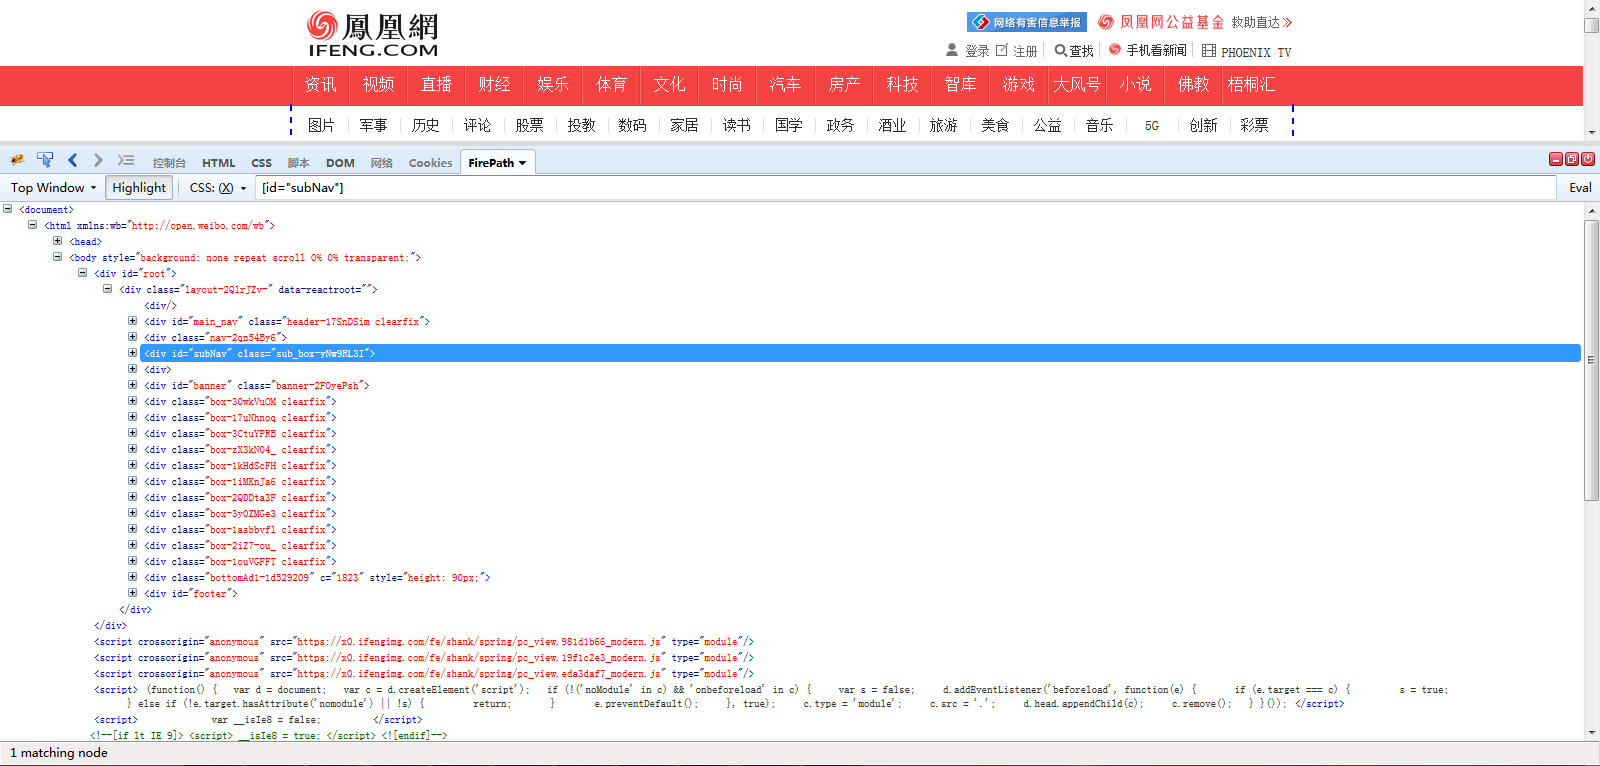Viewport: 1600px width, 766px height.
Task: Collapse the body node
Action: tap(57, 257)
